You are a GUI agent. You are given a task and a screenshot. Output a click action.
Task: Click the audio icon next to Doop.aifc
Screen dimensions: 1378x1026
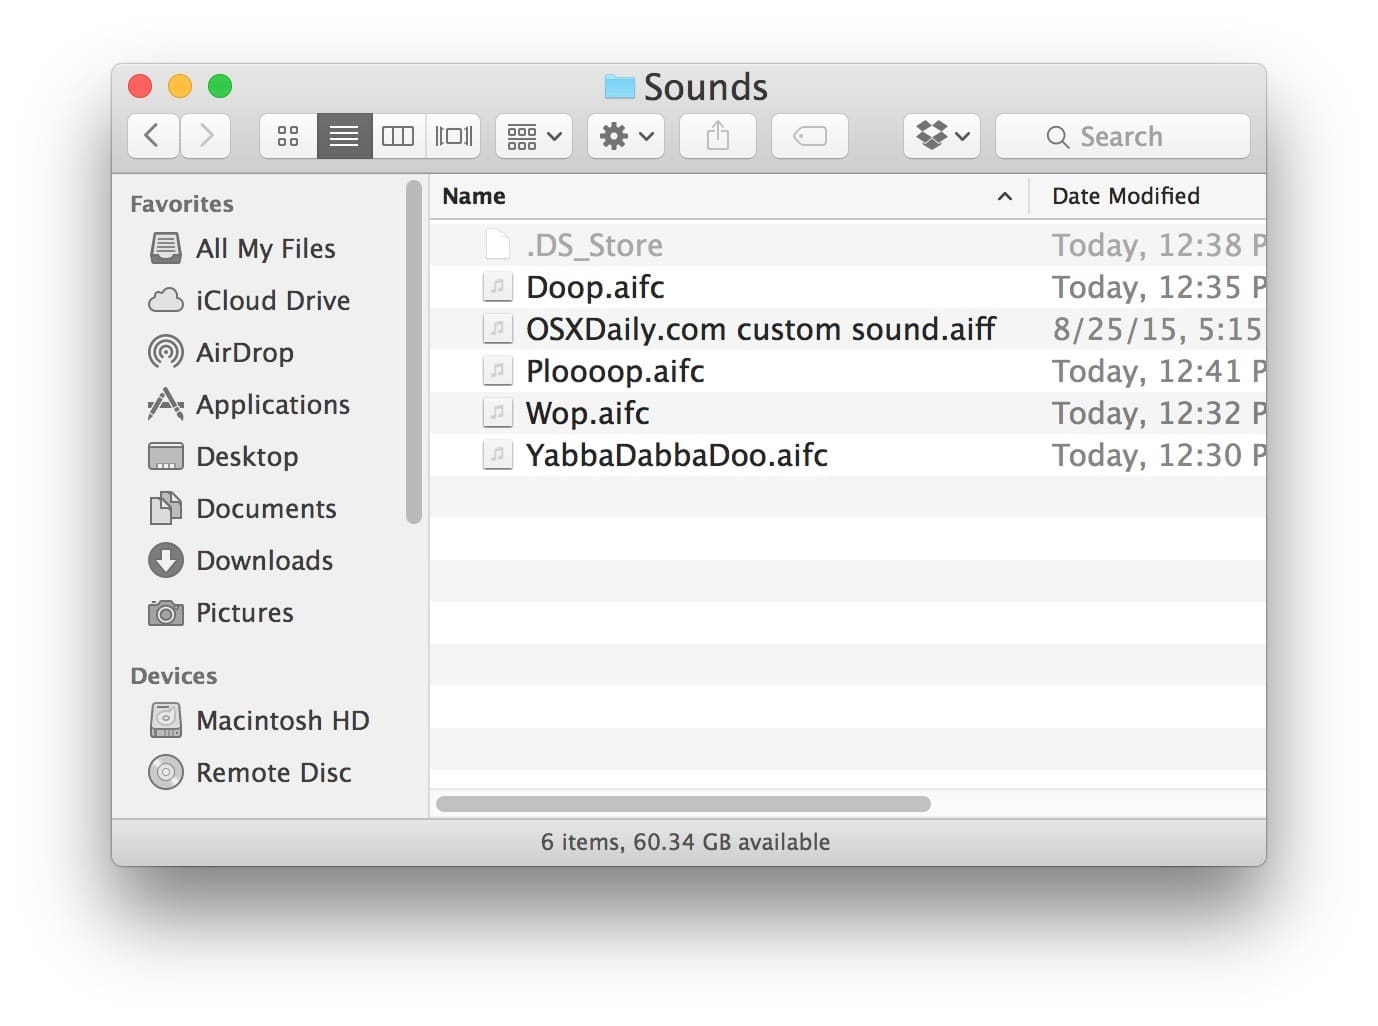(497, 287)
